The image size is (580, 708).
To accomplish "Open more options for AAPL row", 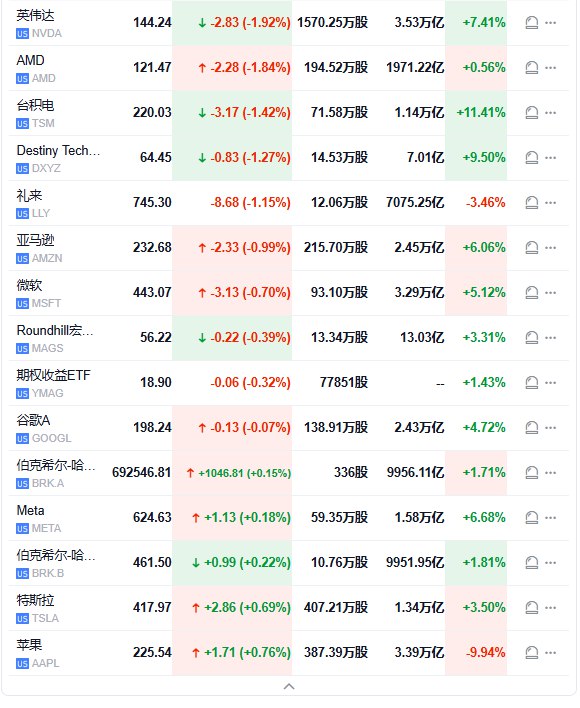I will coord(551,653).
